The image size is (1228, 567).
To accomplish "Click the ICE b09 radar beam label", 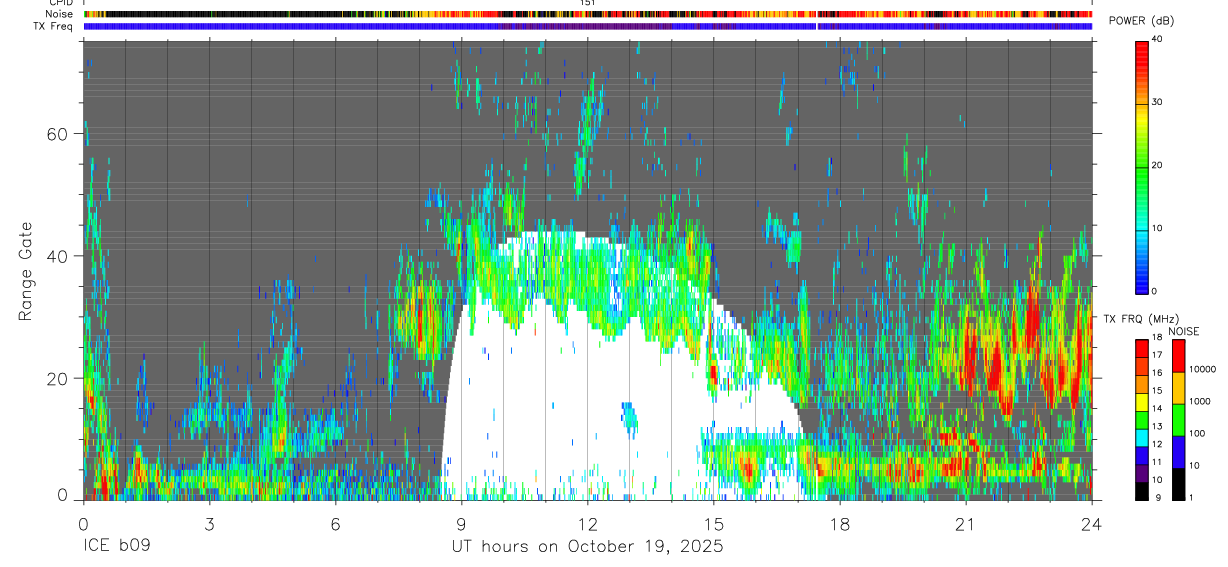I will (x=115, y=547).
